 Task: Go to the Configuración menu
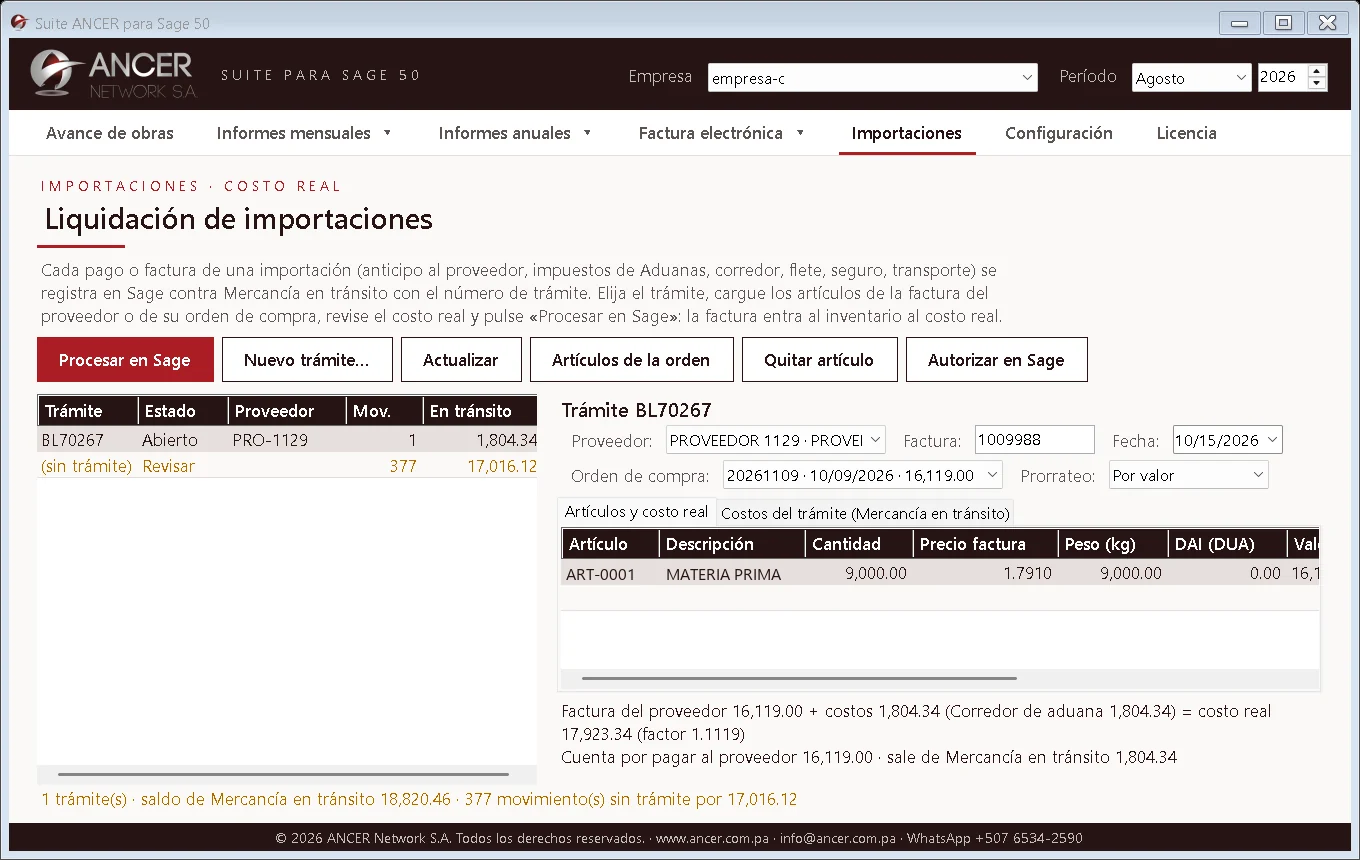(1059, 133)
